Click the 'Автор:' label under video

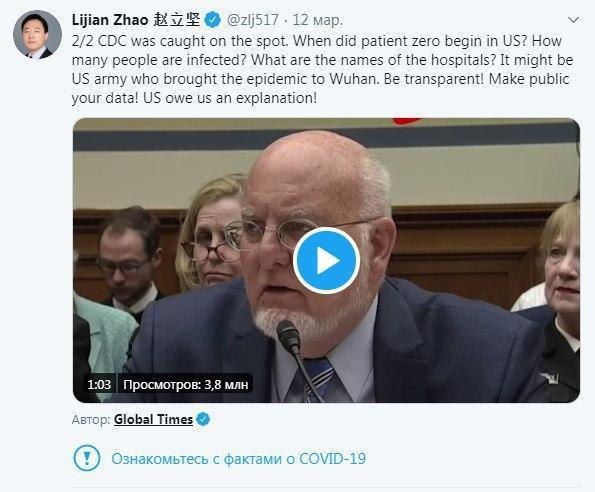[91, 419]
